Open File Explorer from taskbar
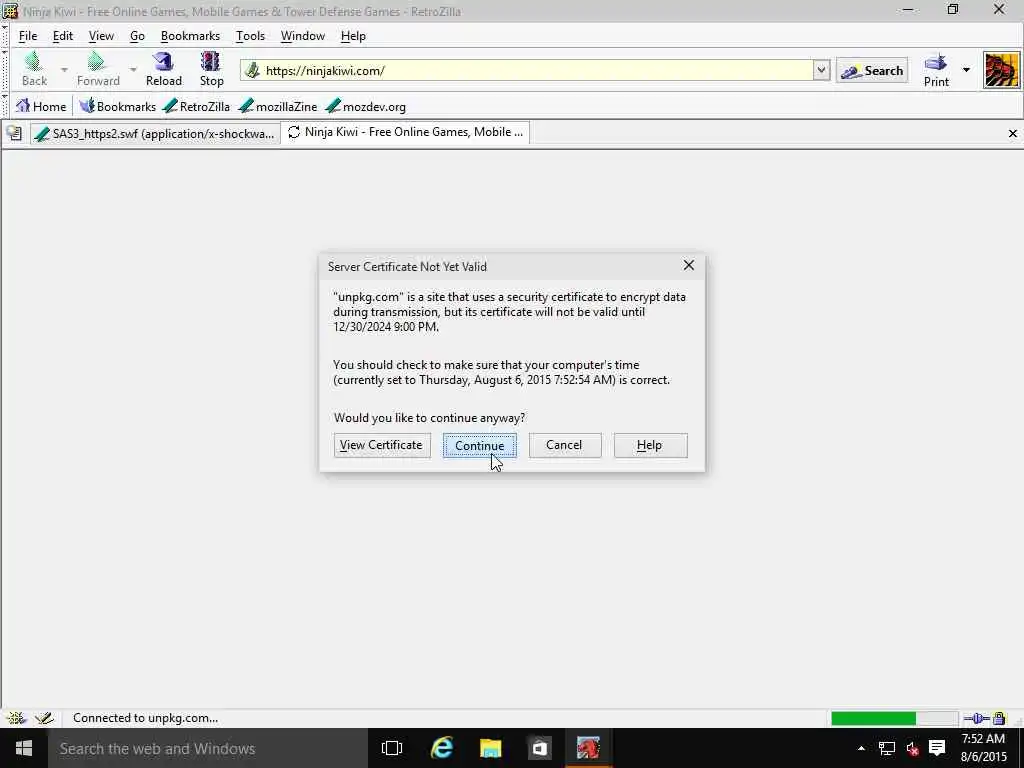The height and width of the screenshot is (768, 1024). 490,748
